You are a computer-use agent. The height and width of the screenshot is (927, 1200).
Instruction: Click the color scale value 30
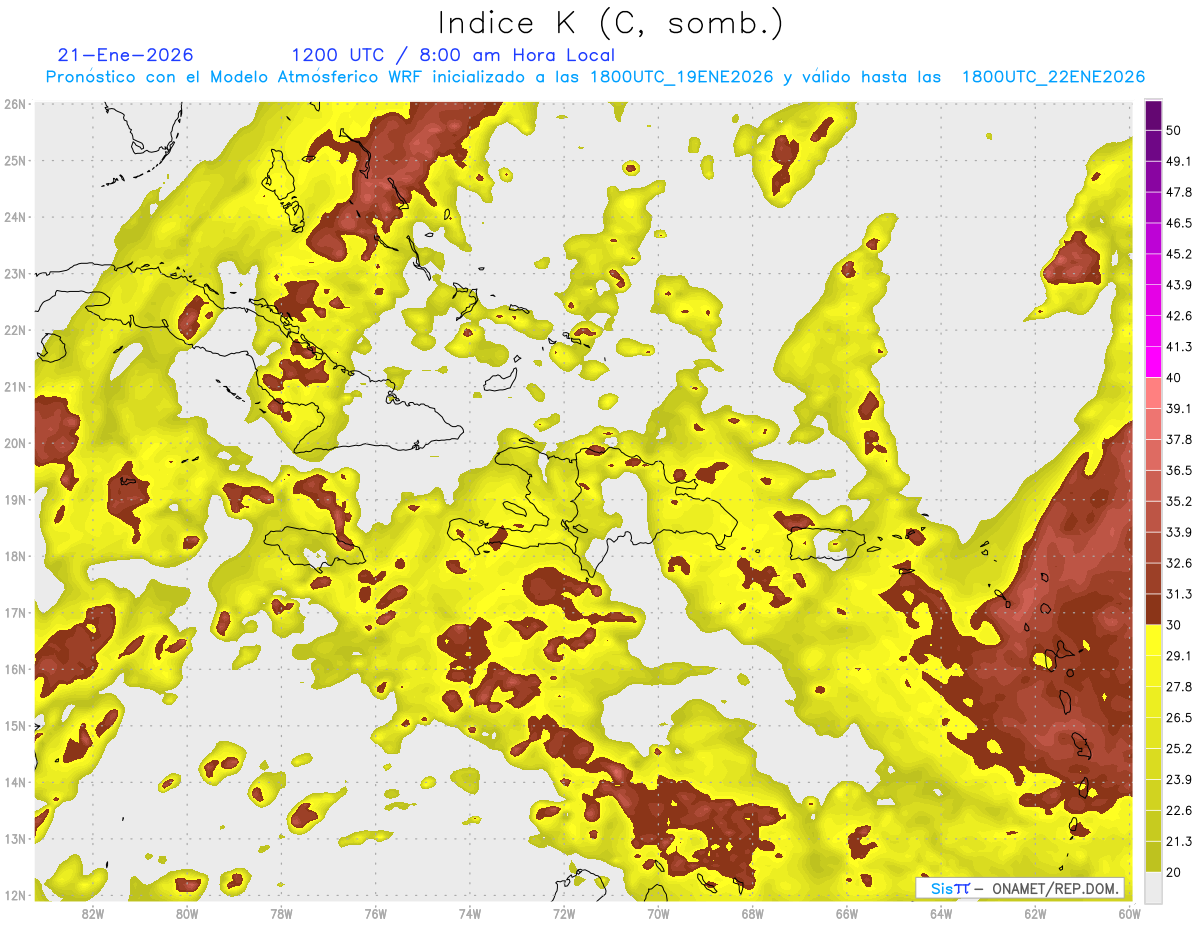tap(1174, 625)
